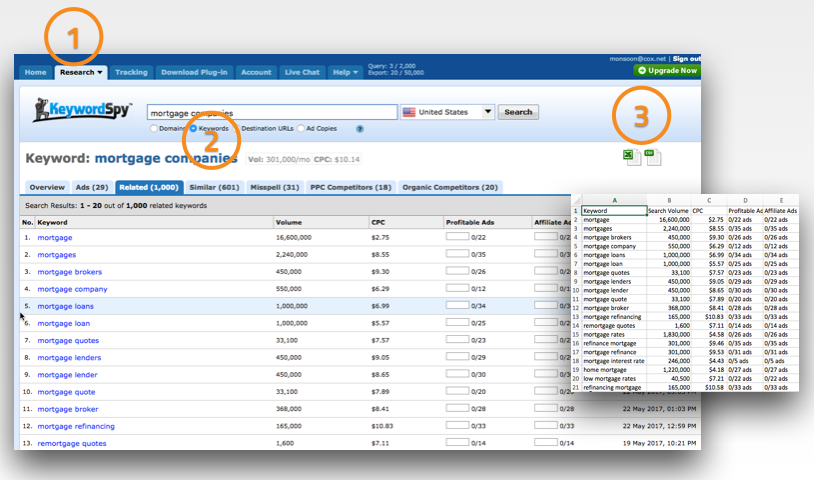Open the 'mortgage brokers' keyword link

[69, 272]
